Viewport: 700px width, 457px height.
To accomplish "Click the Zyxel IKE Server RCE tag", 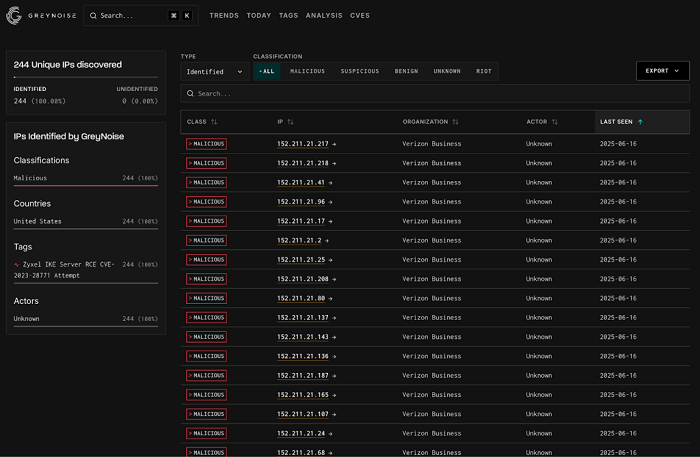I will pyautogui.click(x=64, y=270).
